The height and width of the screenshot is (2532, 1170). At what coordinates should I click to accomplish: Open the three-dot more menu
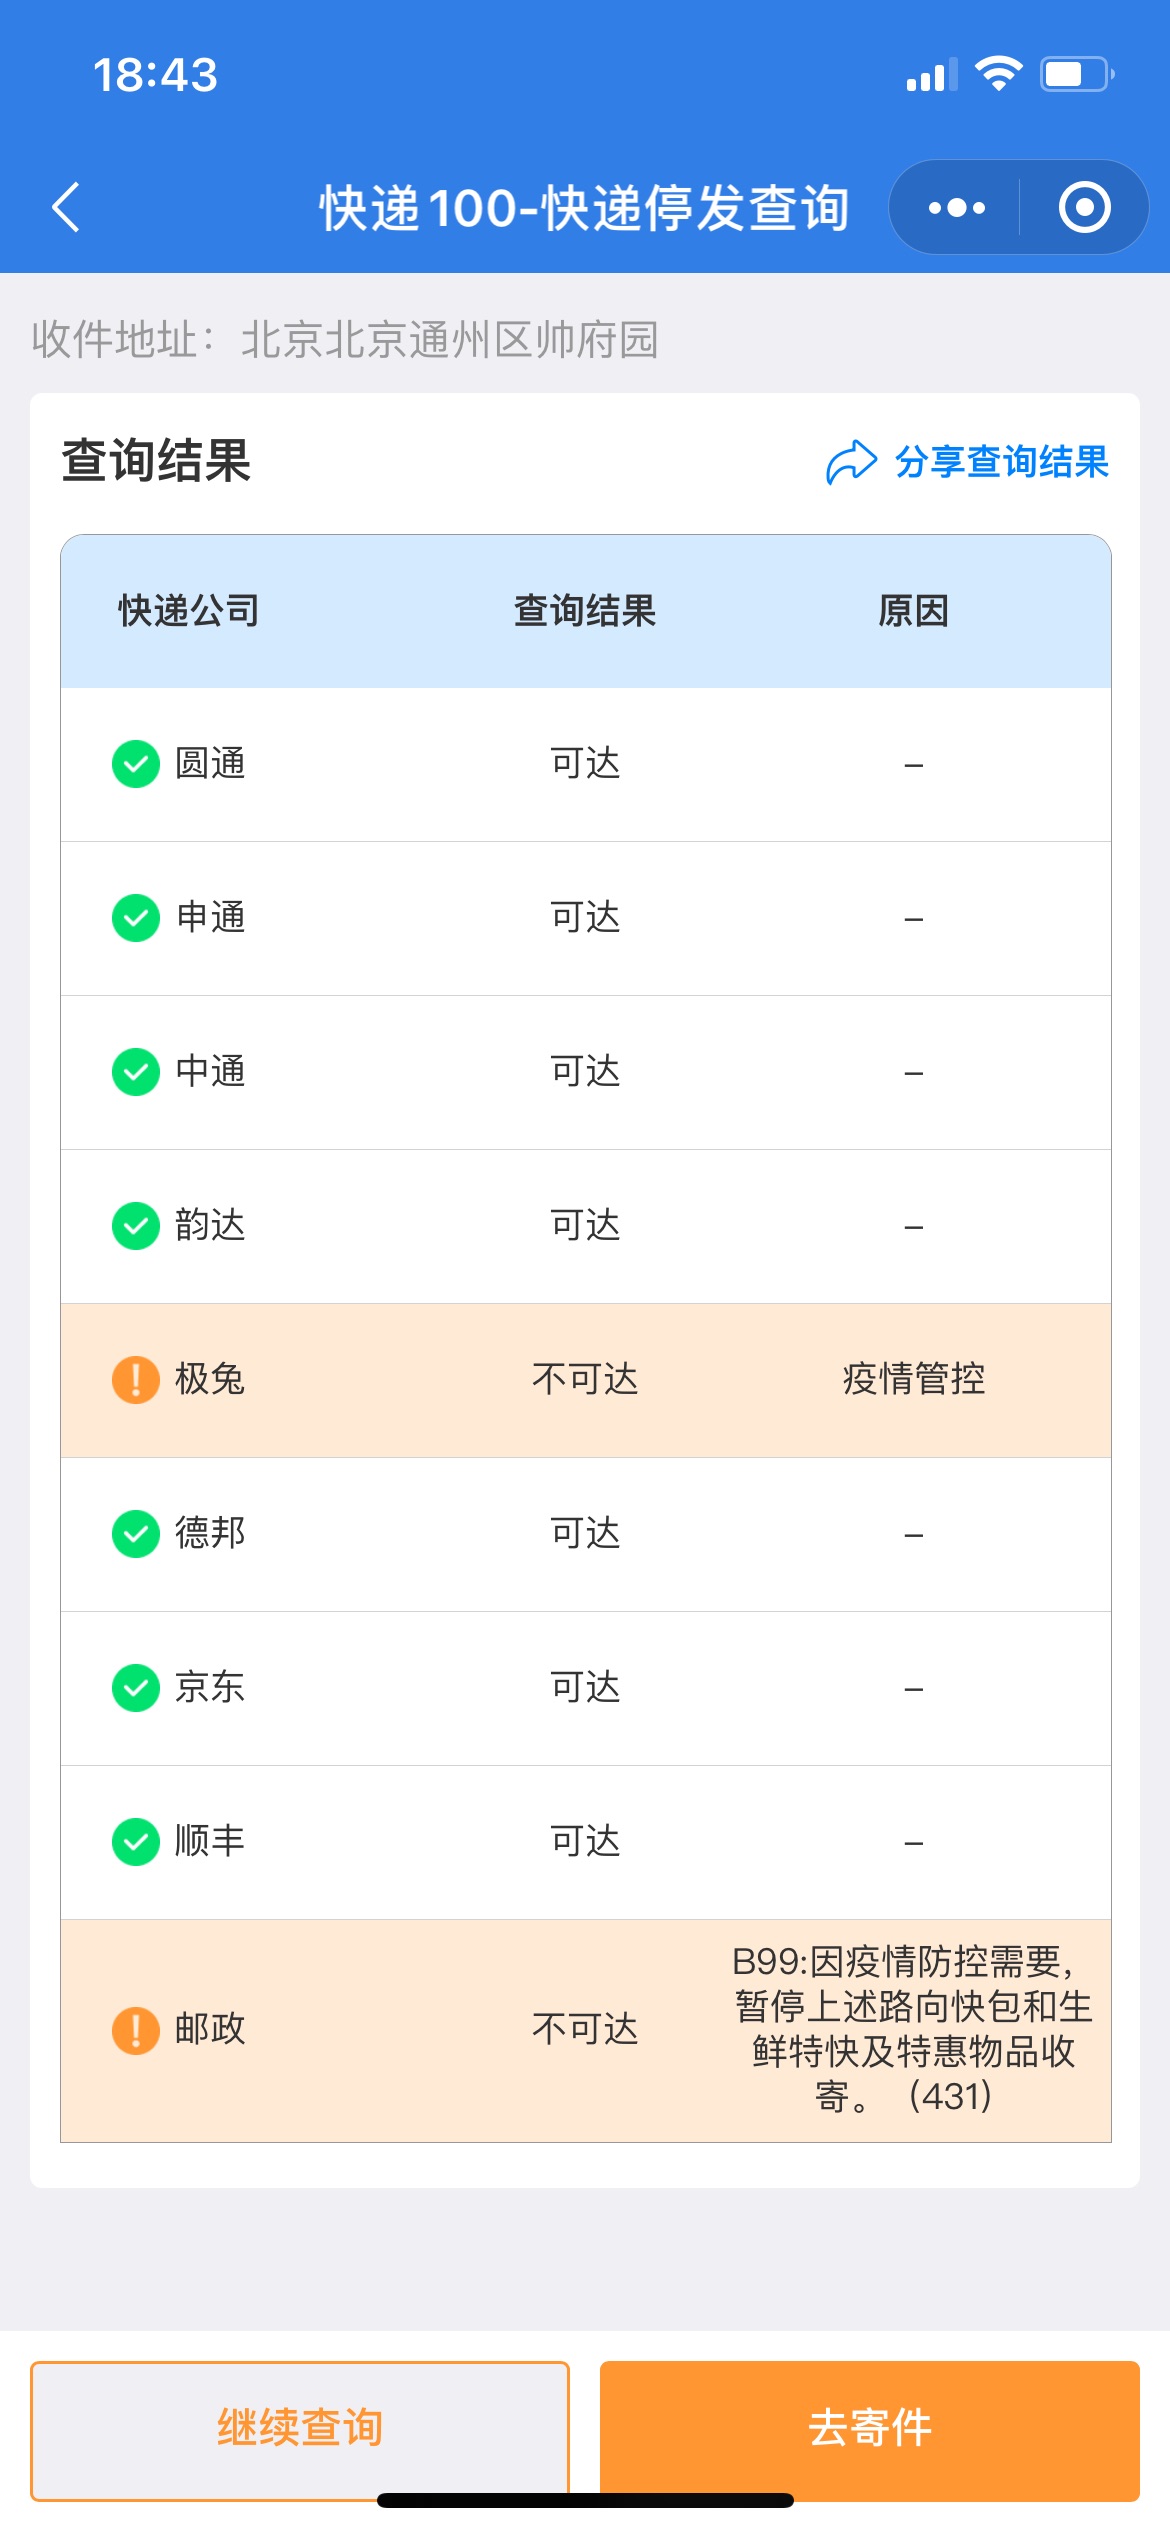[956, 208]
